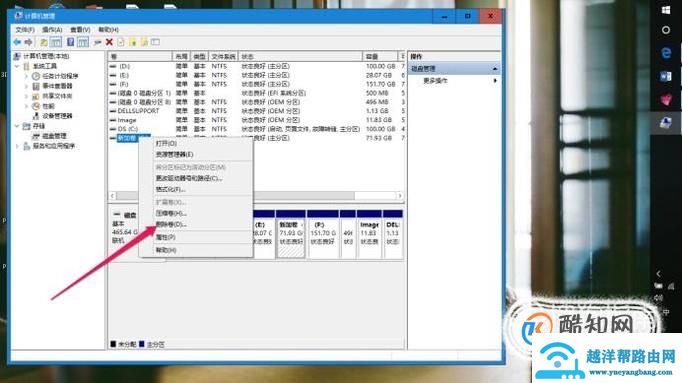The height and width of the screenshot is (383, 682).
Task: Choose 帮助(H) at the context menu bottom
Action: (x=166, y=250)
